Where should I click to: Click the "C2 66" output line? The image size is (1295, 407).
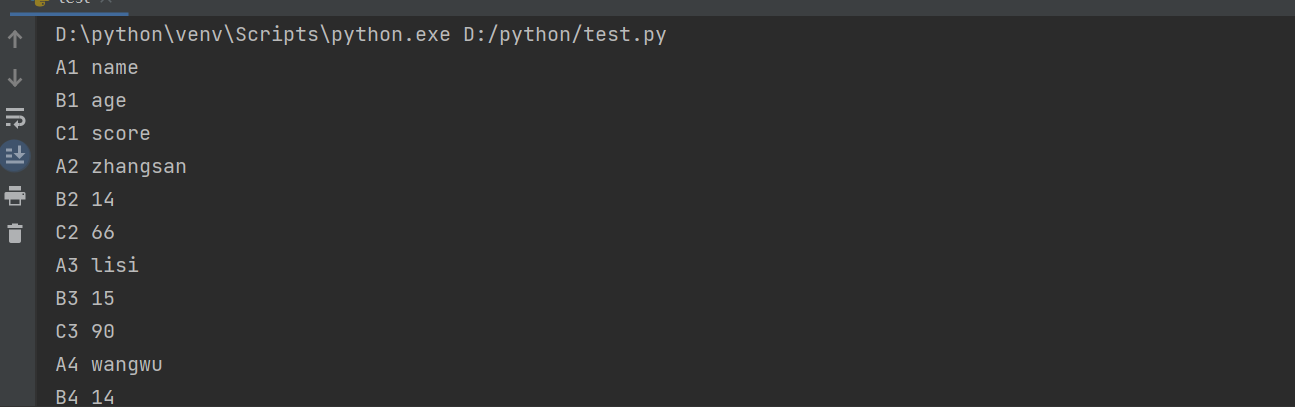point(85,233)
